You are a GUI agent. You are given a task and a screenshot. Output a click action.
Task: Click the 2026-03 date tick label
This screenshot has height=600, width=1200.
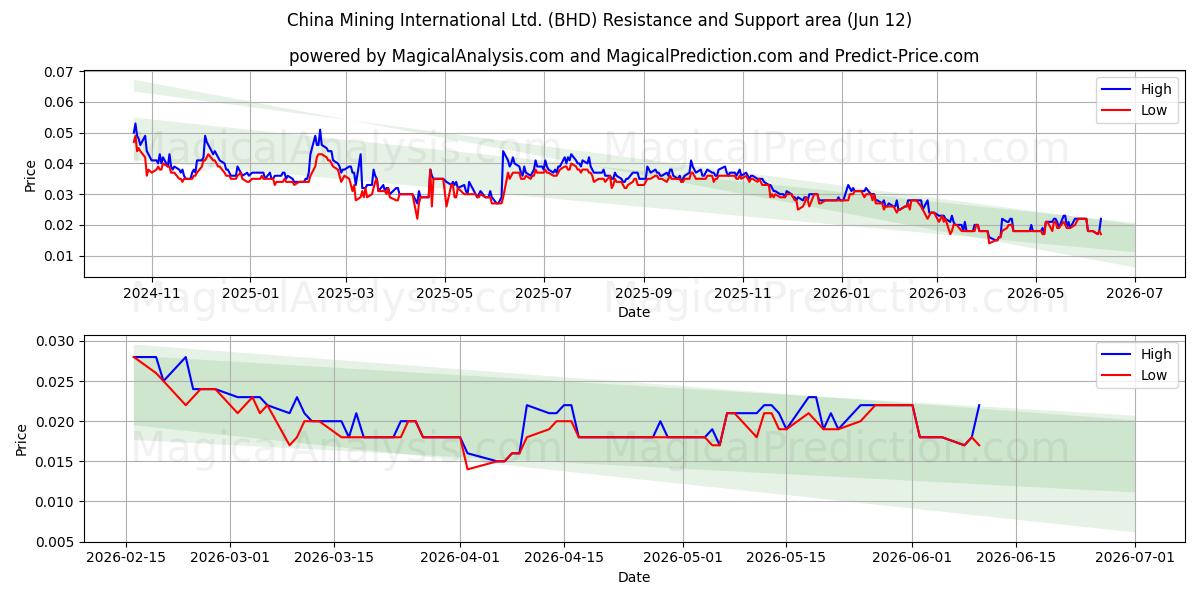click(x=937, y=294)
